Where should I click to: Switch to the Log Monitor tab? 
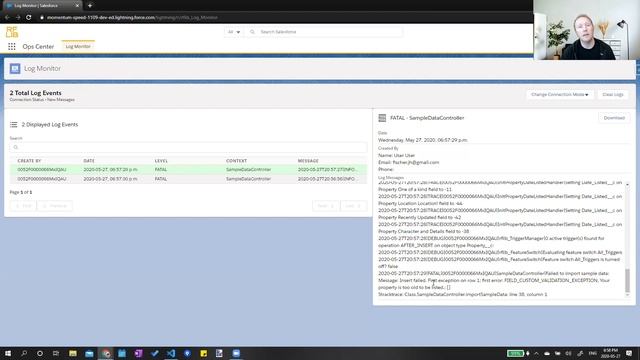(78, 47)
